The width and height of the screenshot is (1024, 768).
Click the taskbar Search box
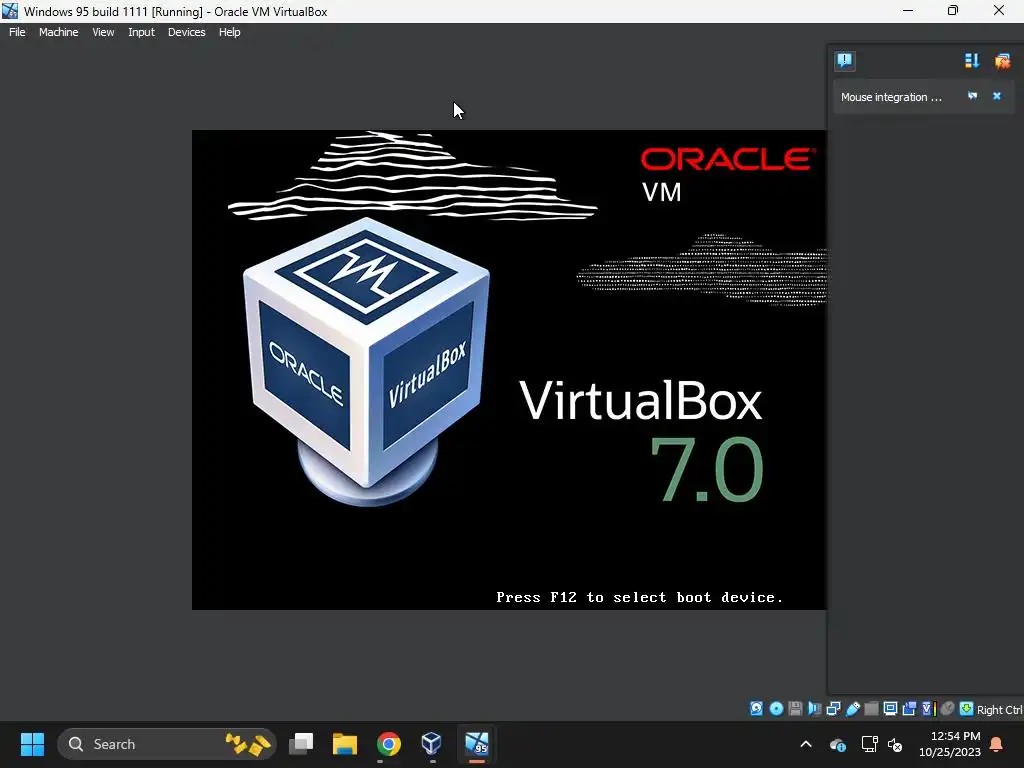point(167,744)
